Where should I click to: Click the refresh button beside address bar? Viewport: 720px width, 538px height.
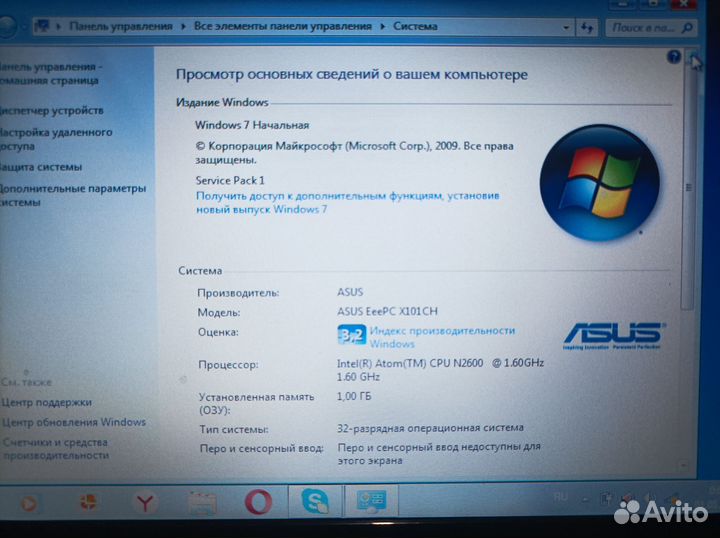click(x=586, y=28)
